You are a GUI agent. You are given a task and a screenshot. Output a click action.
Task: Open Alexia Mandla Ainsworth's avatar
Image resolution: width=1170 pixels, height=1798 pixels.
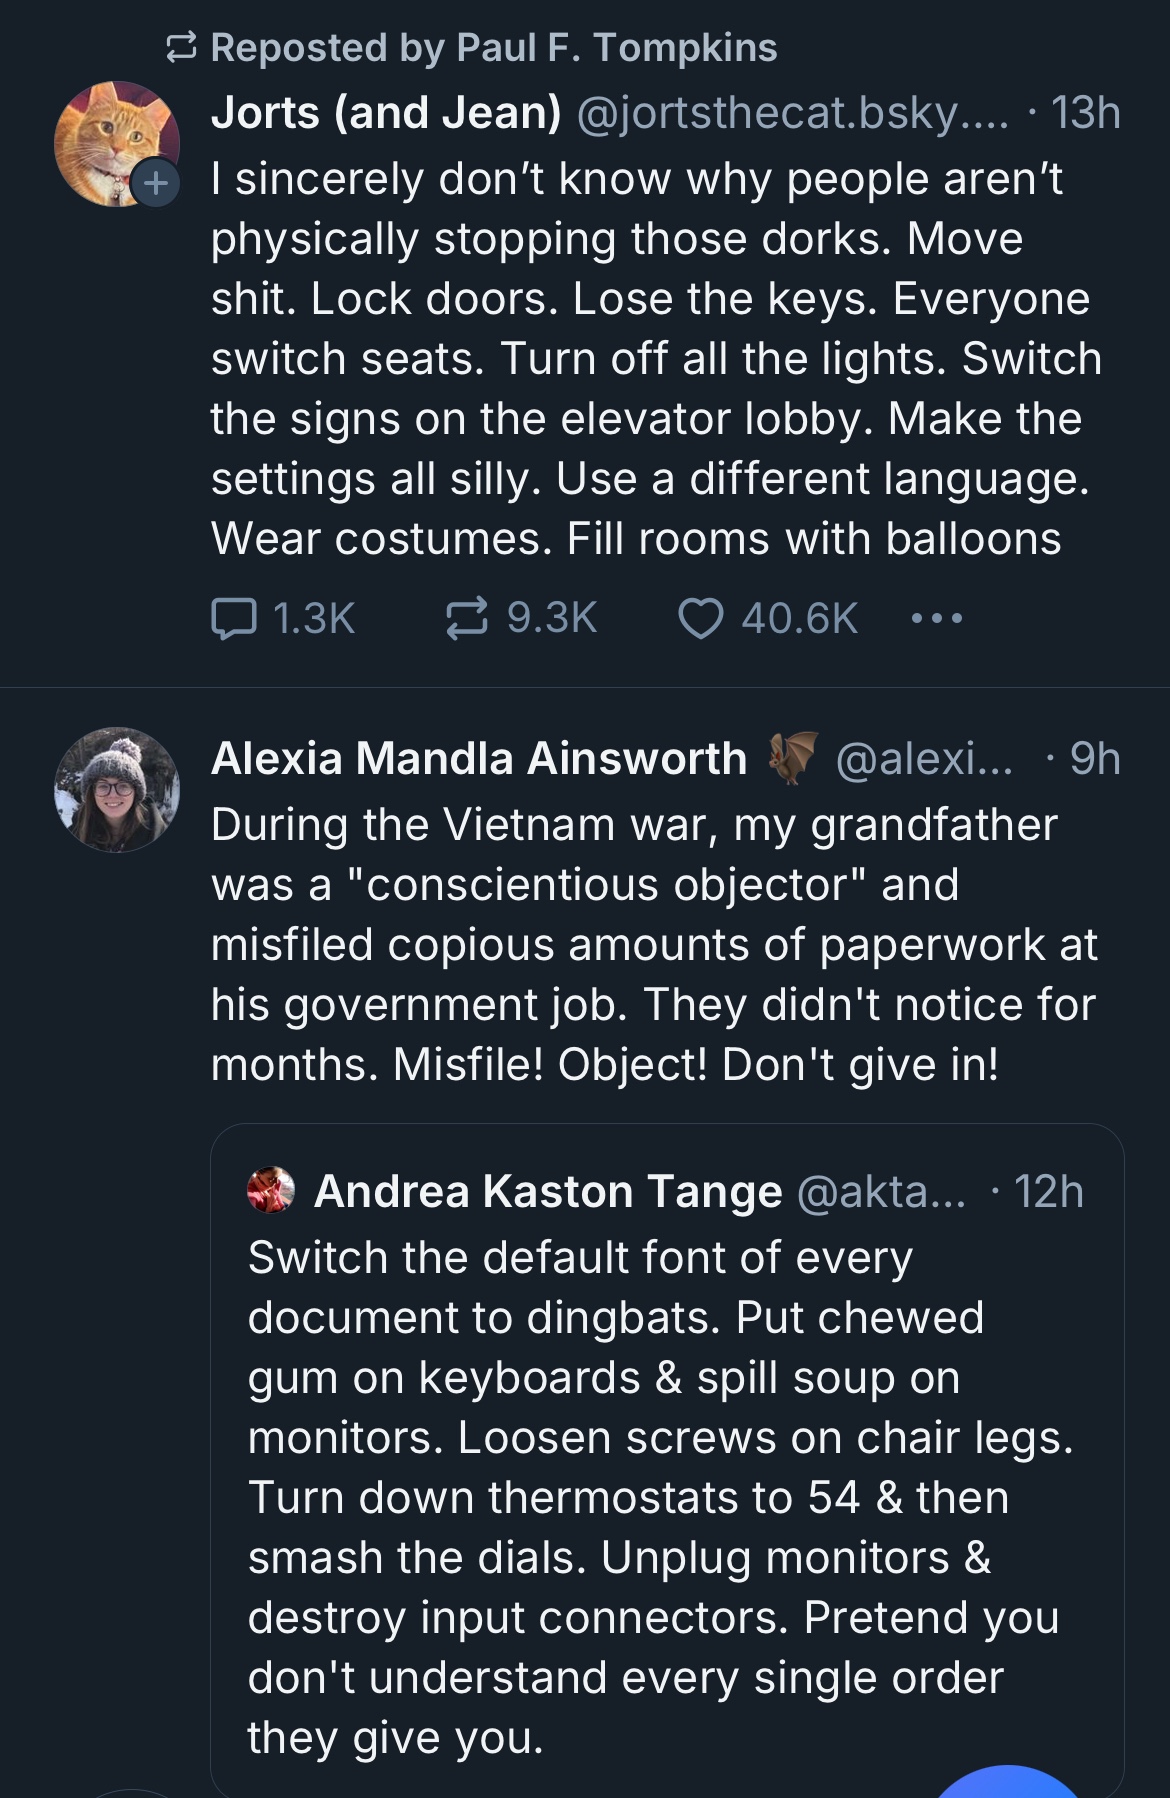click(x=117, y=790)
